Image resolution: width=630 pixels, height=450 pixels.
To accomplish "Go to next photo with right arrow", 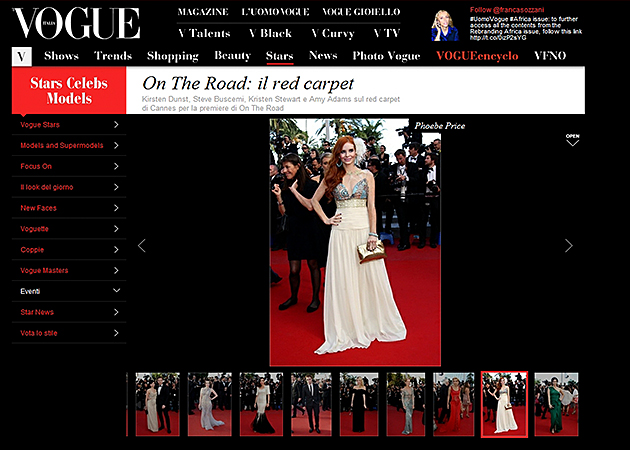I will [569, 245].
